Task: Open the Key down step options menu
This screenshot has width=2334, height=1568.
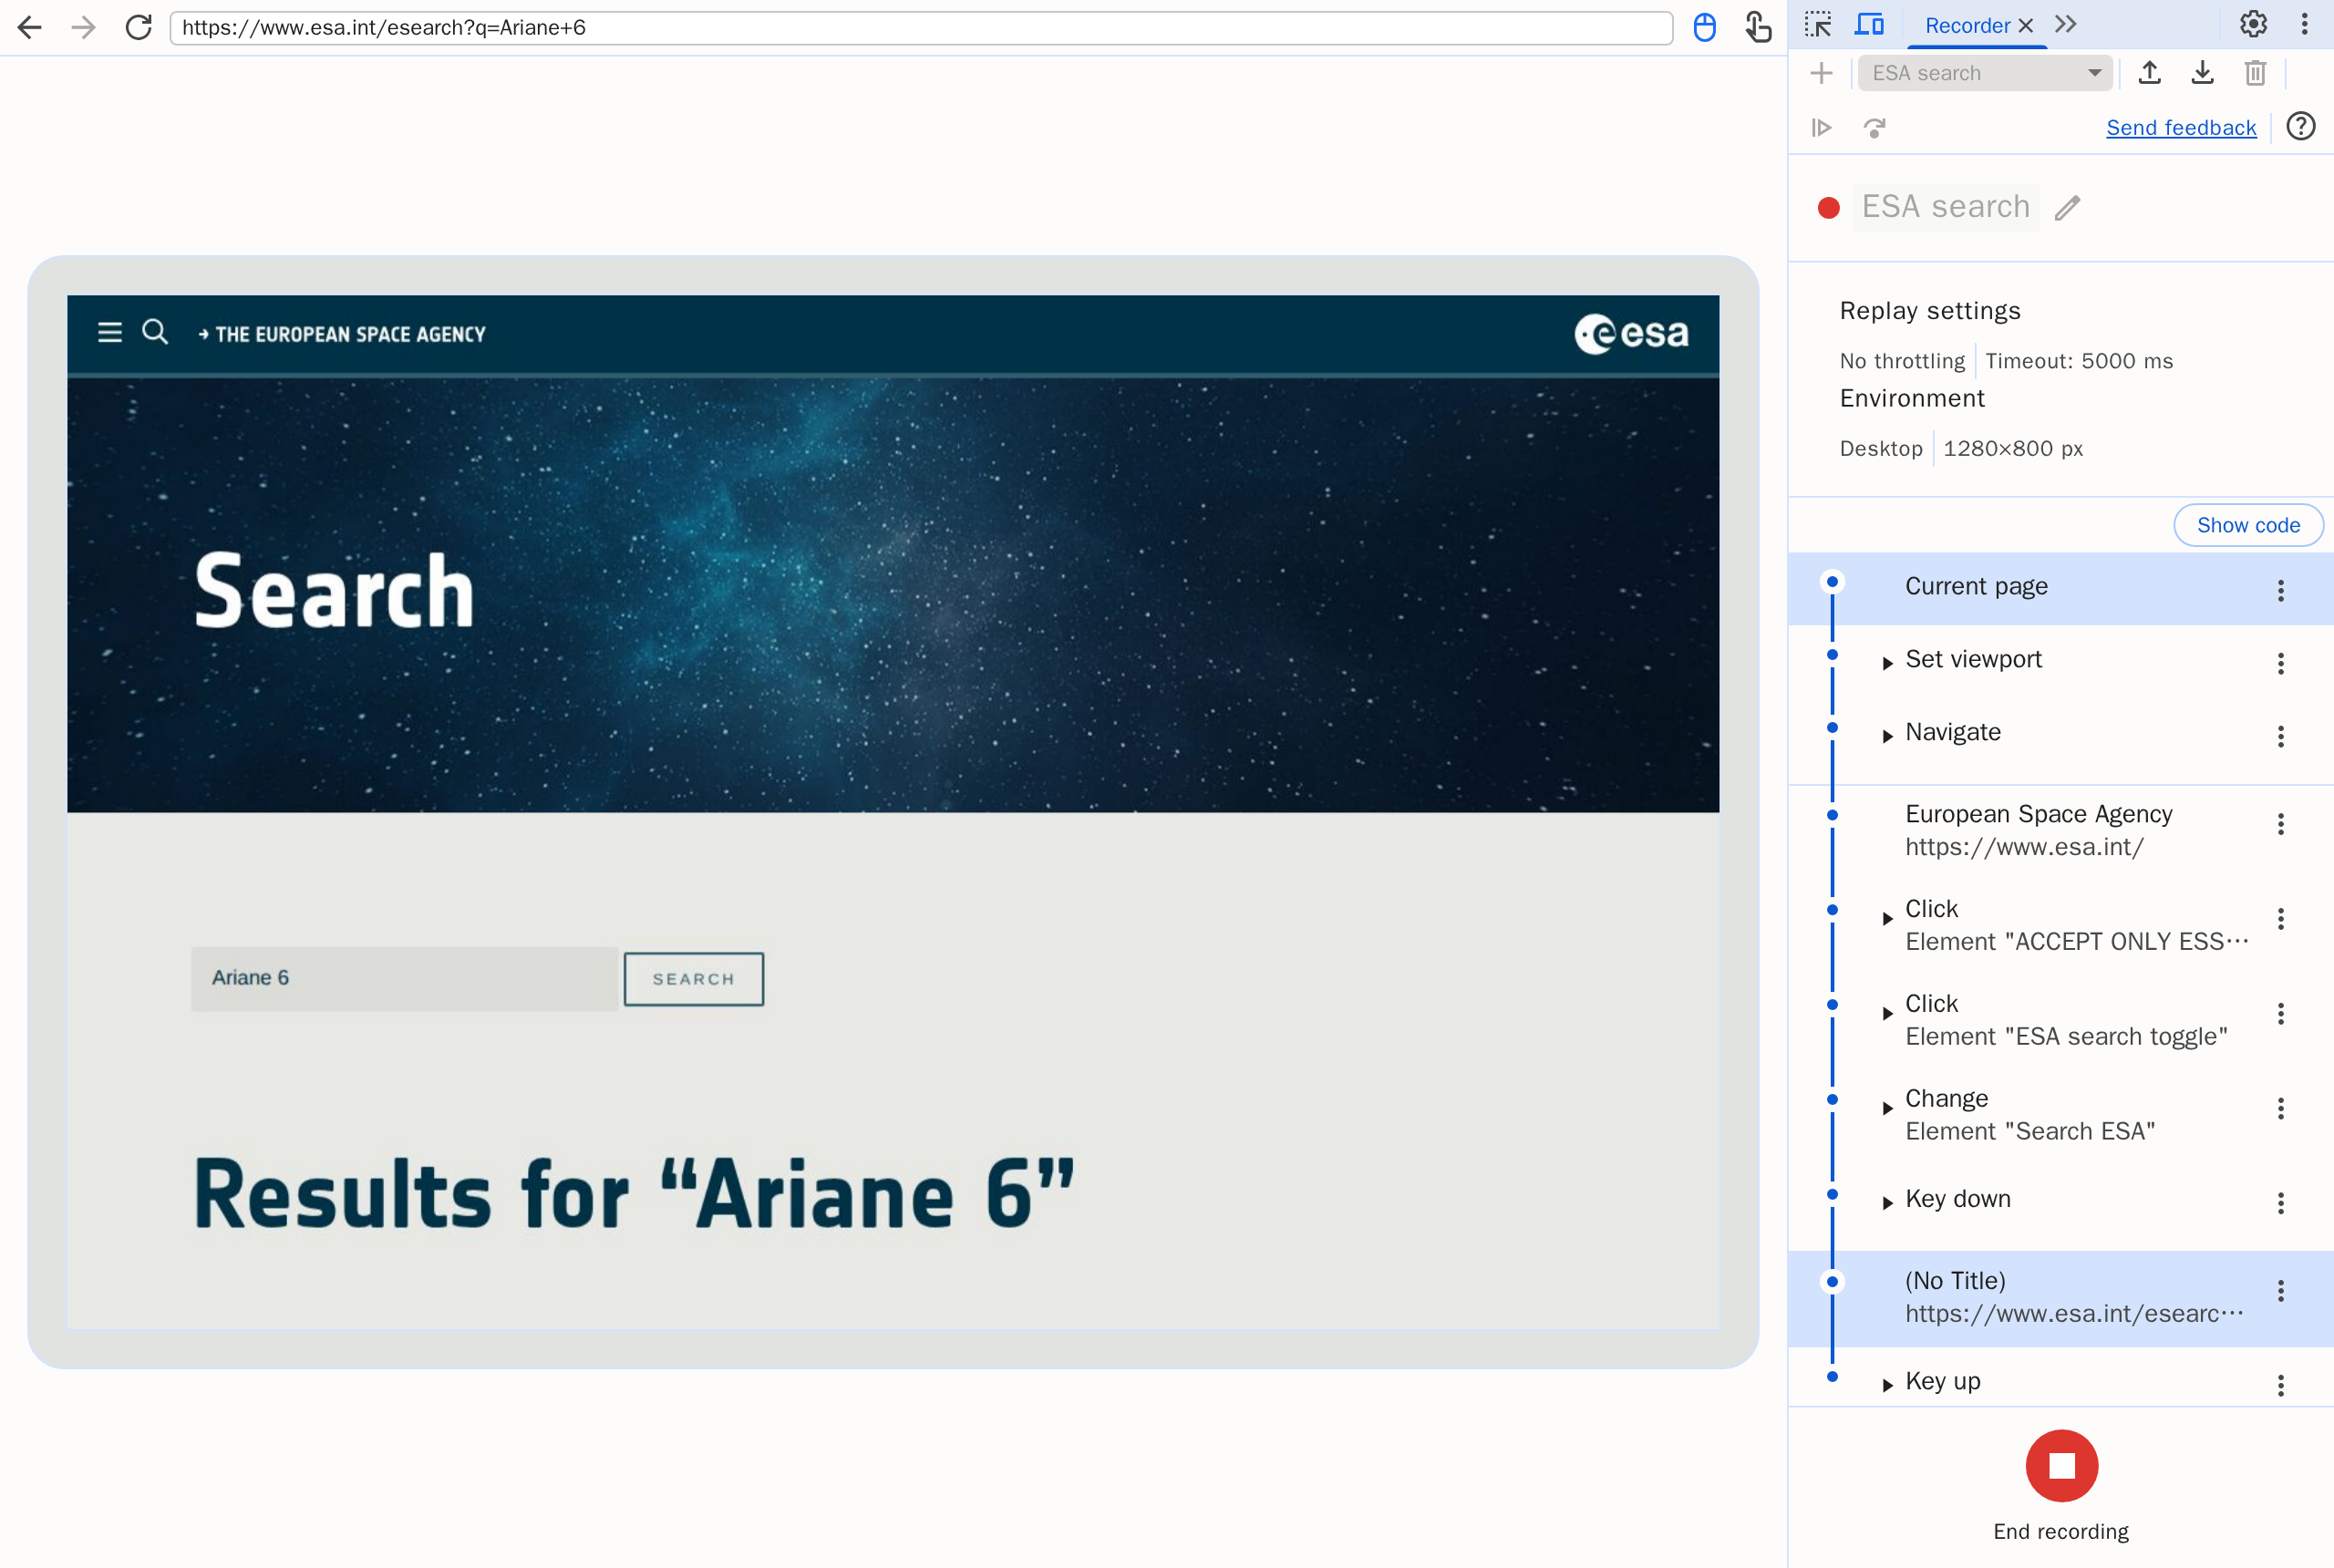Action: click(2281, 1203)
